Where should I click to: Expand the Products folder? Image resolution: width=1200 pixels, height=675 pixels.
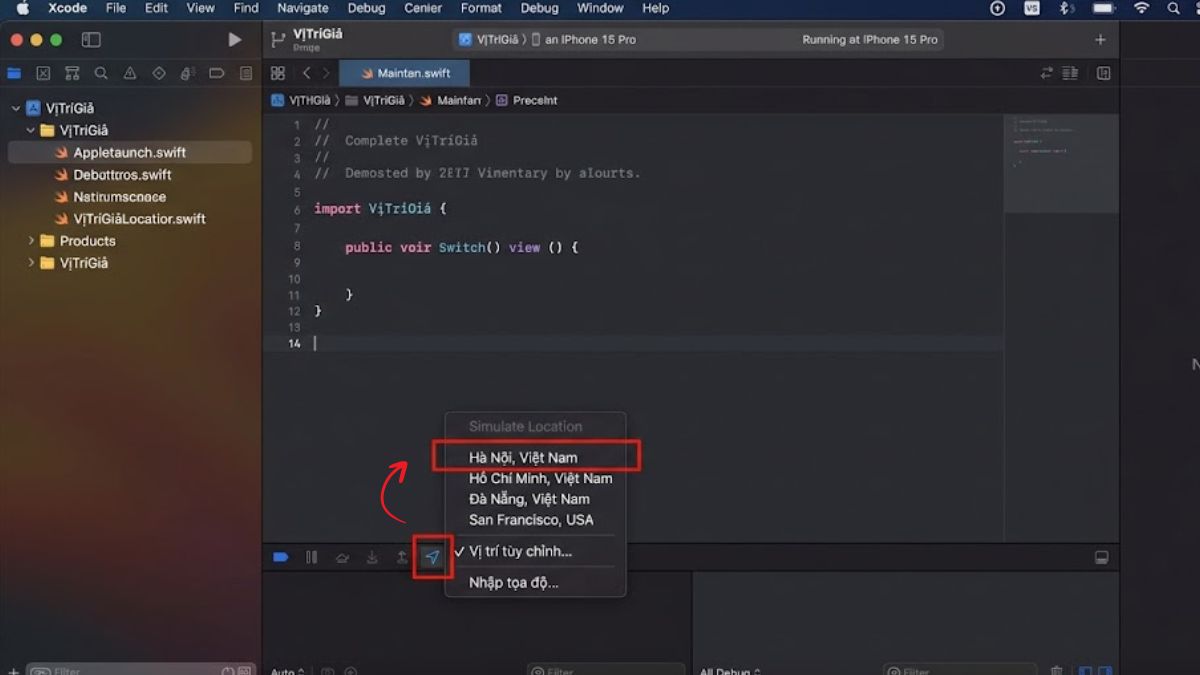point(31,241)
